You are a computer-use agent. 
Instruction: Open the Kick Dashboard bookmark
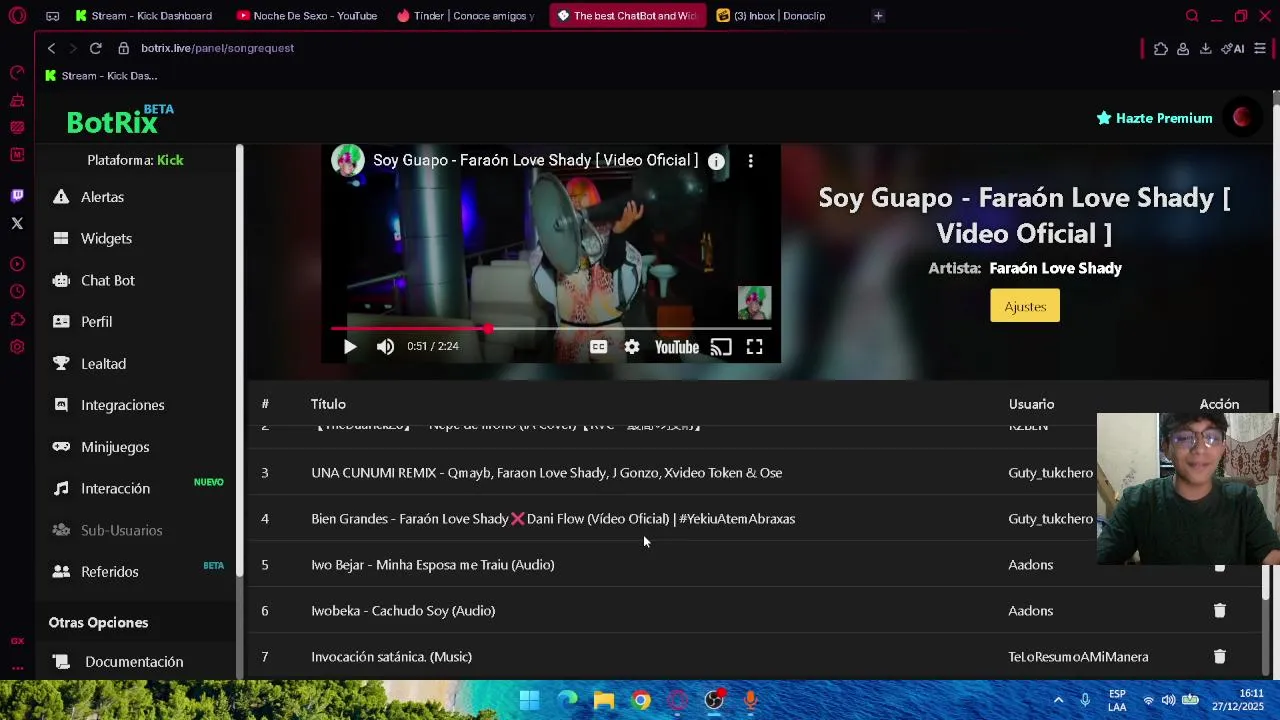[101, 76]
